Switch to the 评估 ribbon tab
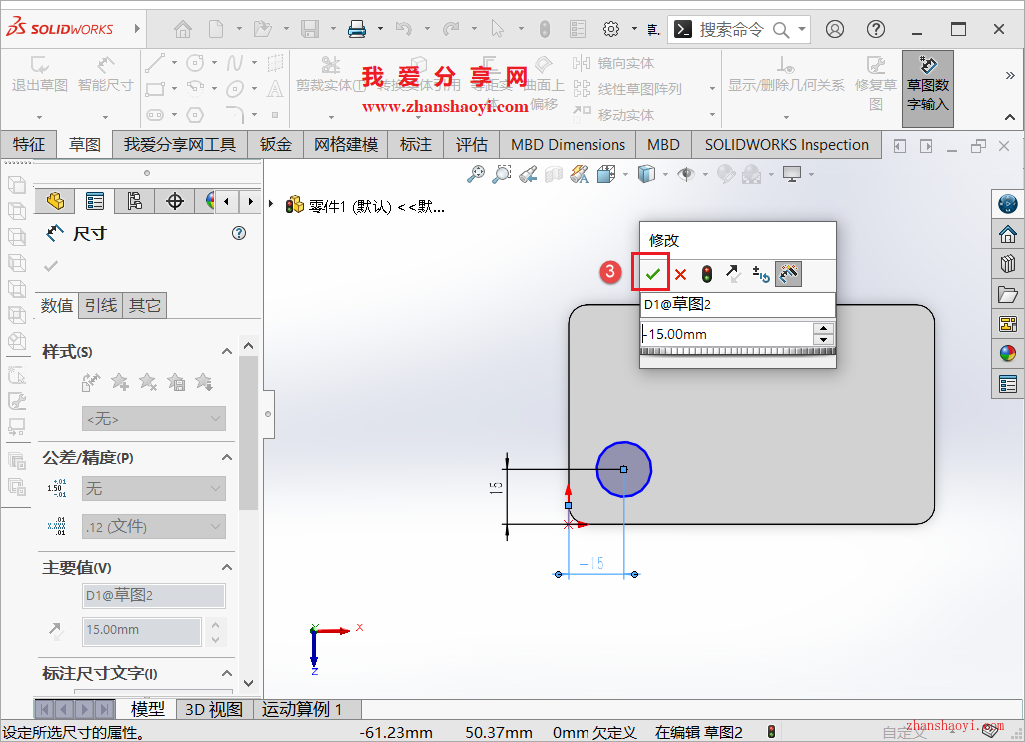 471,144
